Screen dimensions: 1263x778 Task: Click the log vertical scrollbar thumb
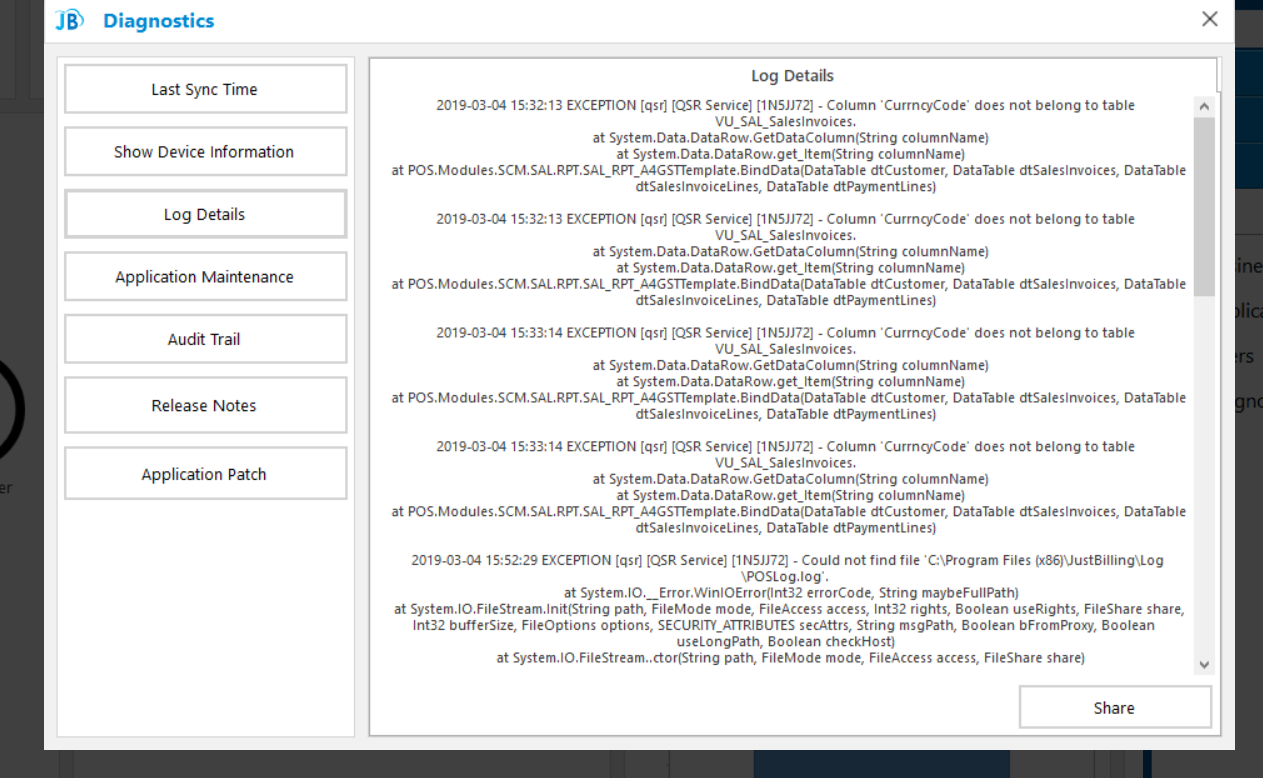click(1204, 206)
